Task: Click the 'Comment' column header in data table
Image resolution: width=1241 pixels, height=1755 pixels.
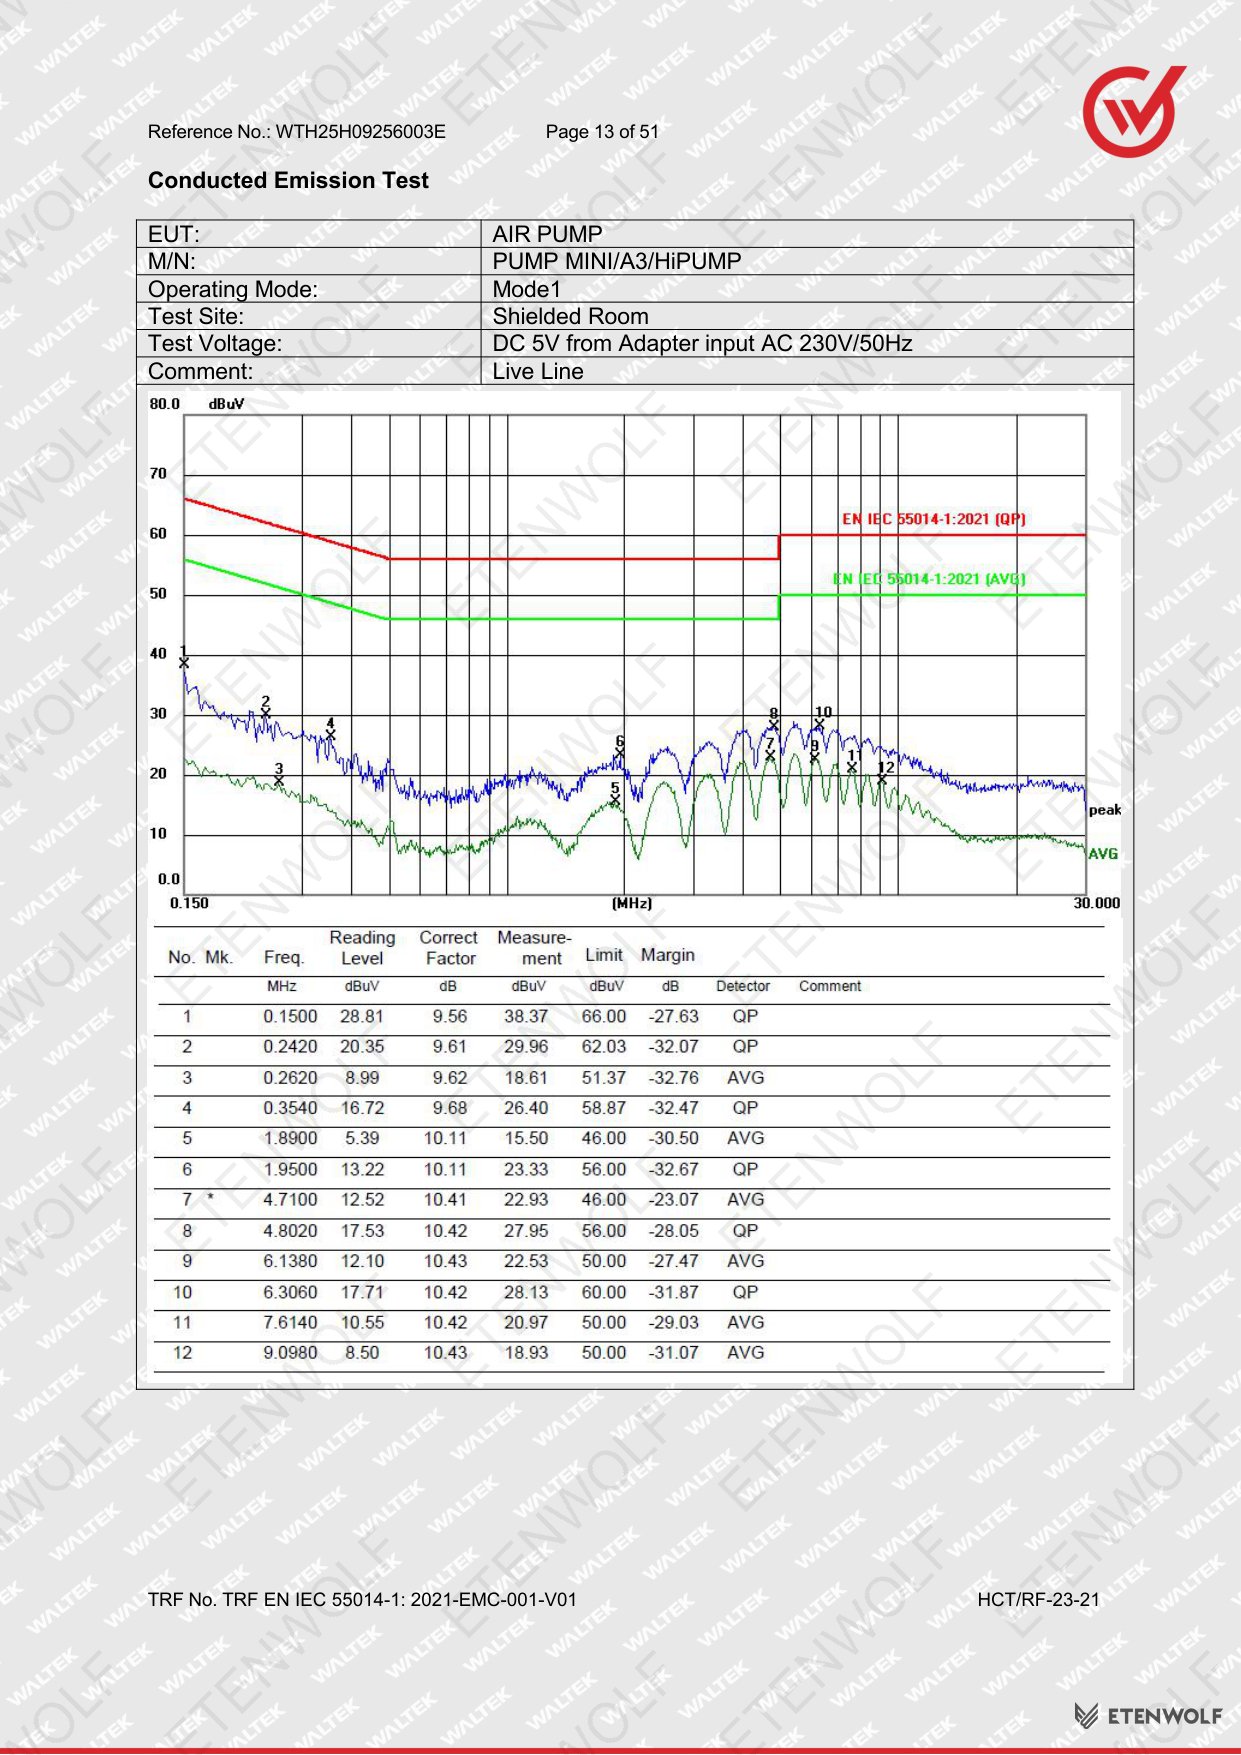Action: pyautogui.click(x=830, y=986)
